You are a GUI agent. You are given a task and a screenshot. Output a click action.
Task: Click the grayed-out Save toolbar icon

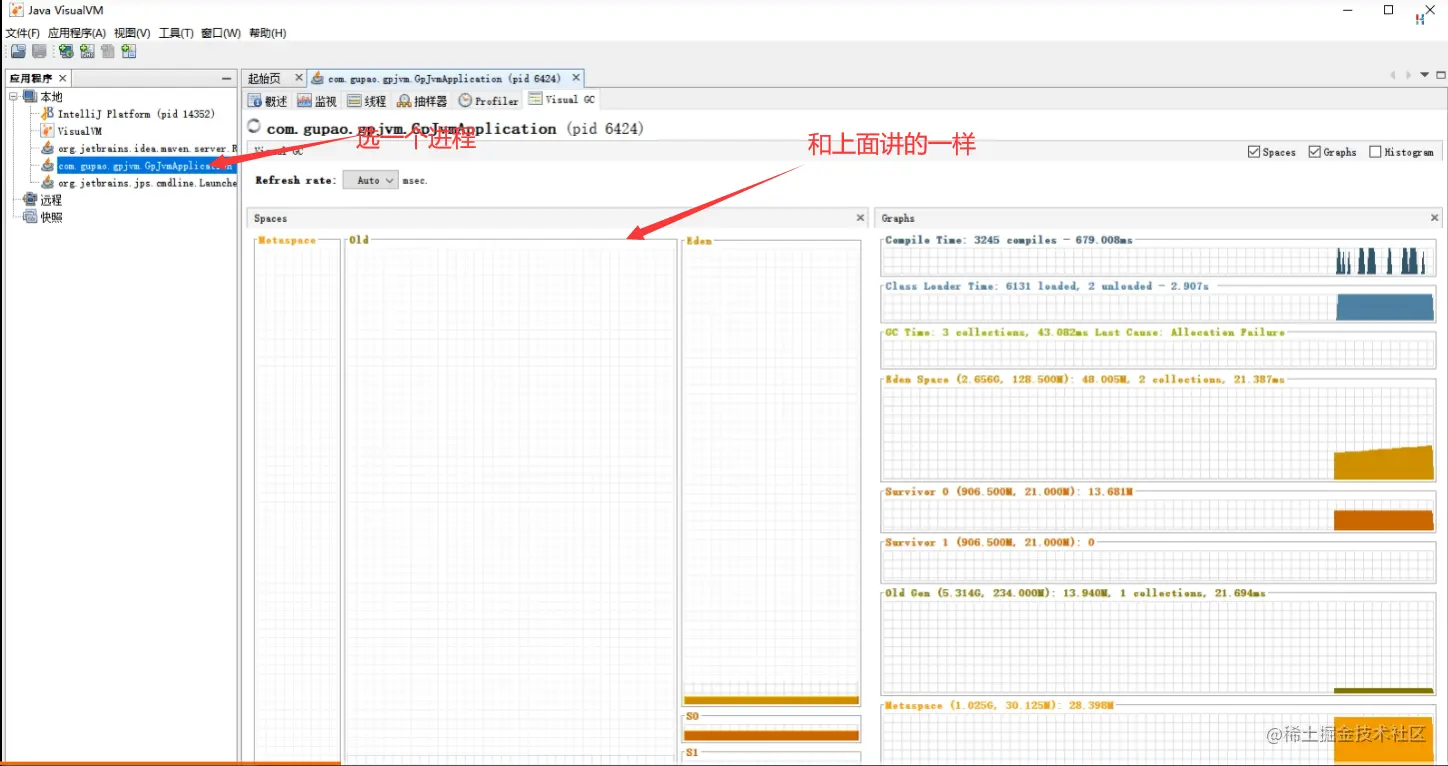39,51
